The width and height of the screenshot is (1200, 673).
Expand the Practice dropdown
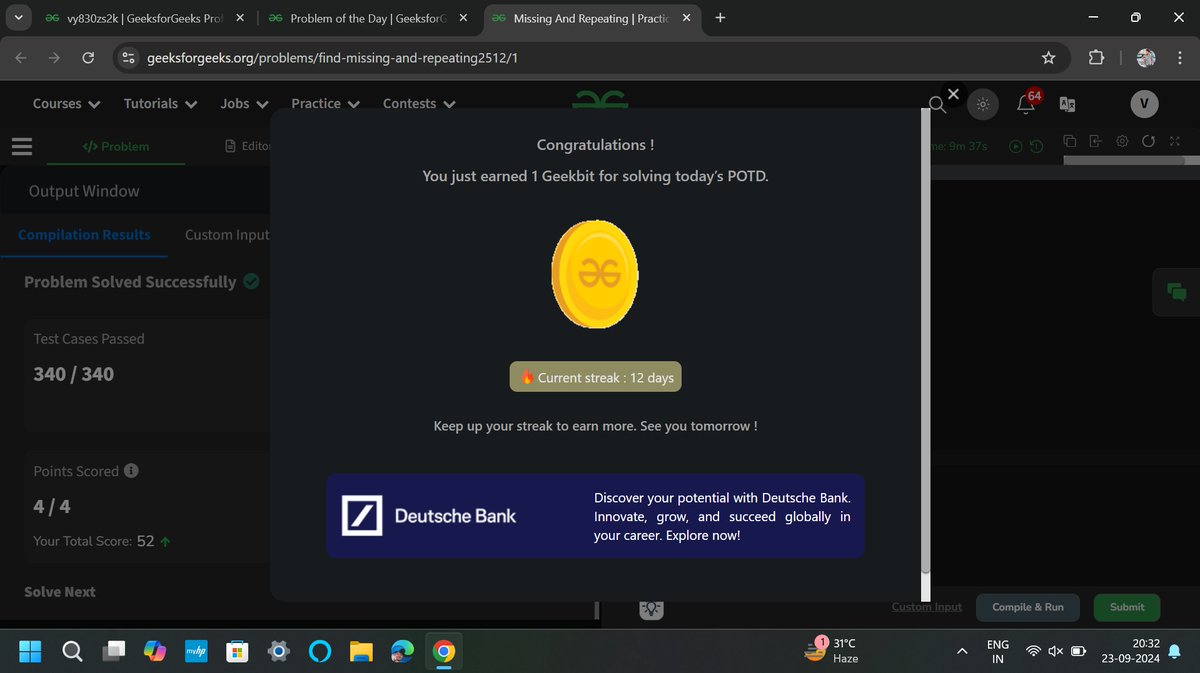point(325,104)
